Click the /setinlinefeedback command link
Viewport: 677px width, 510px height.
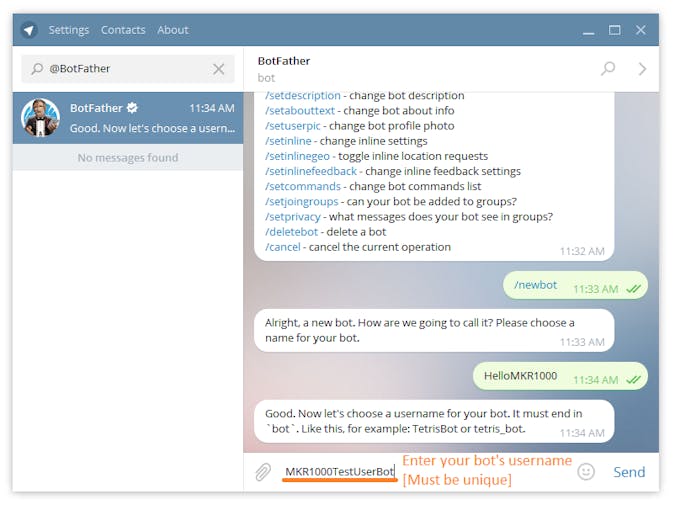[x=311, y=171]
